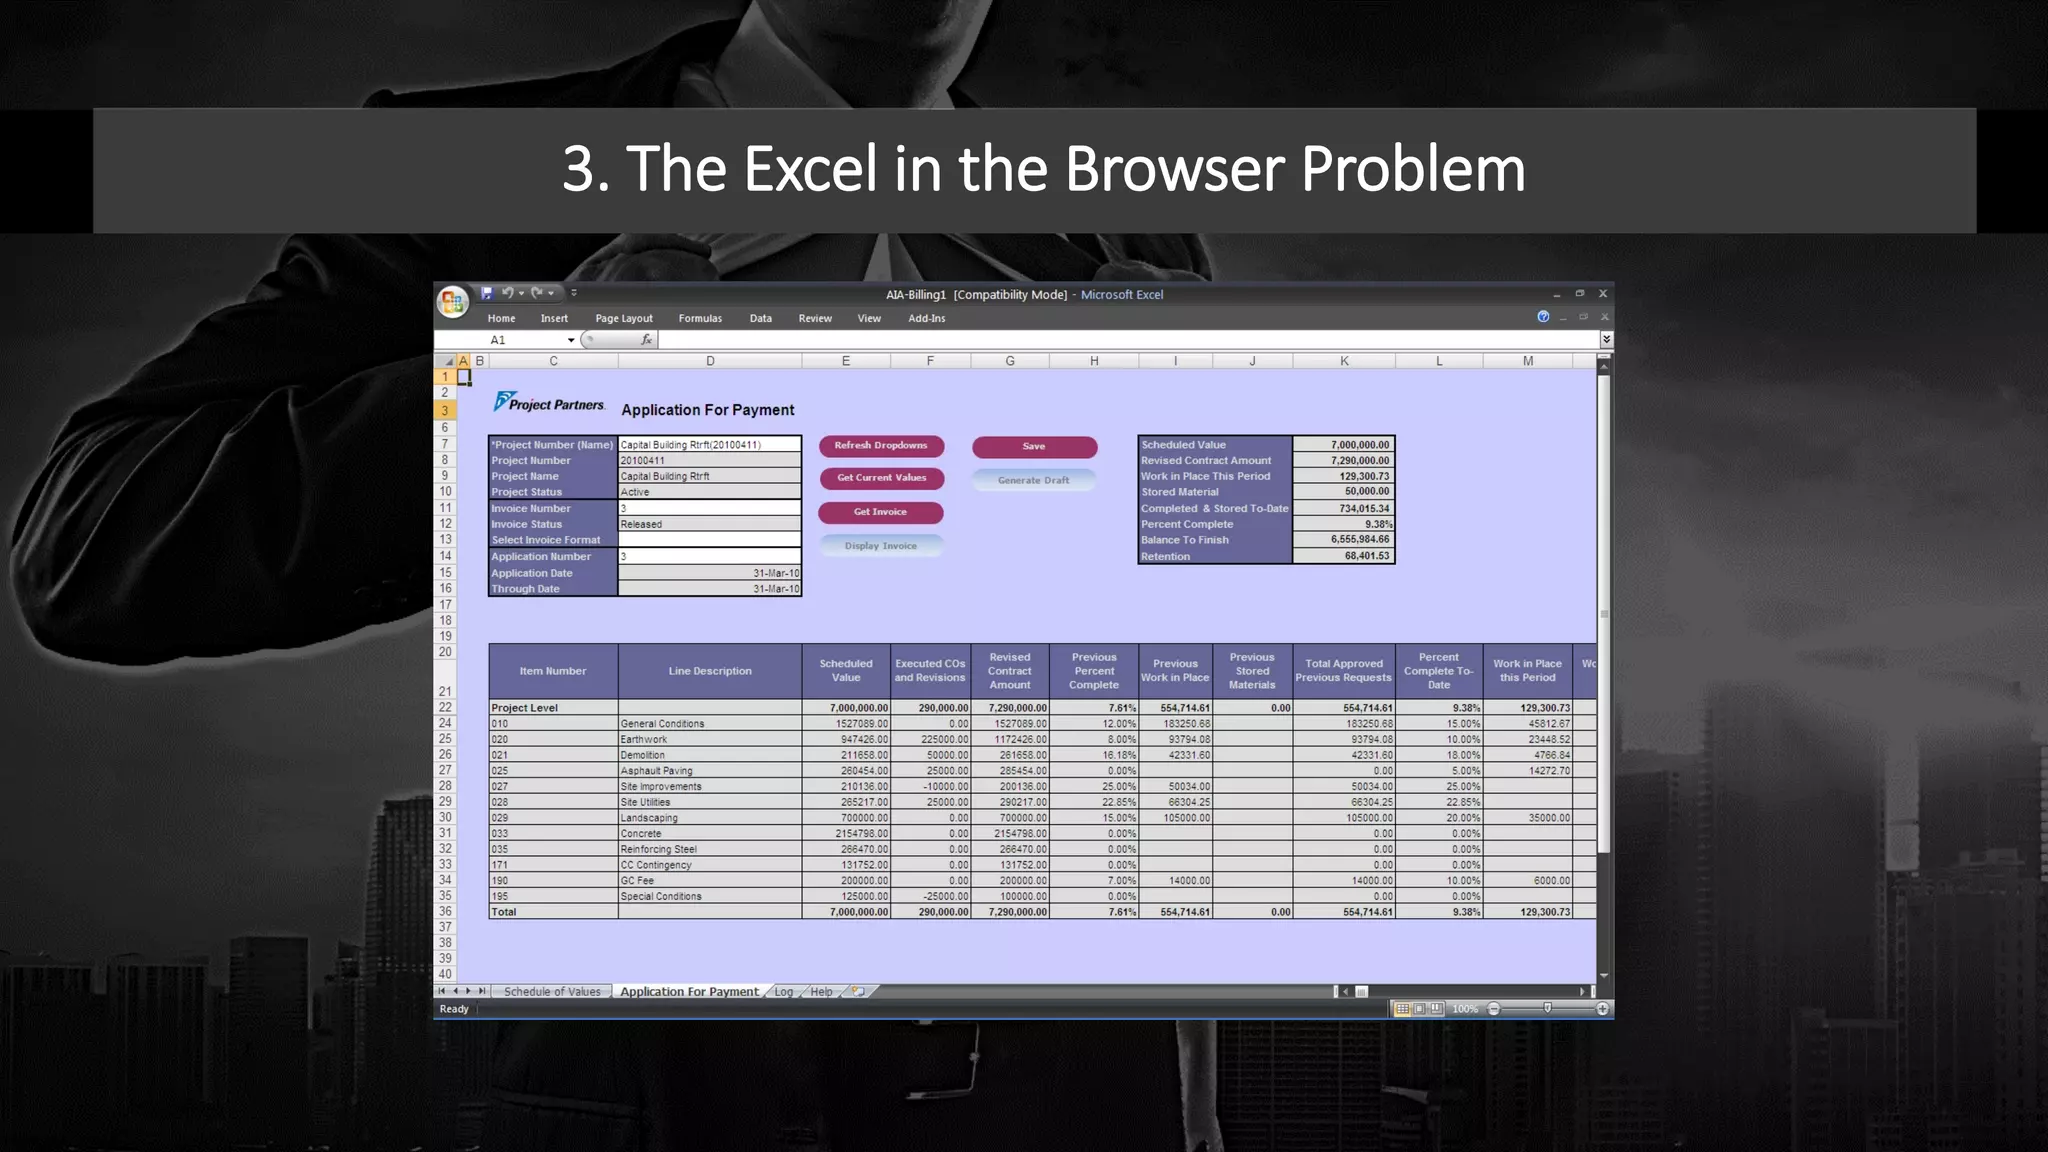Click the zoom slider handle

click(1548, 1009)
